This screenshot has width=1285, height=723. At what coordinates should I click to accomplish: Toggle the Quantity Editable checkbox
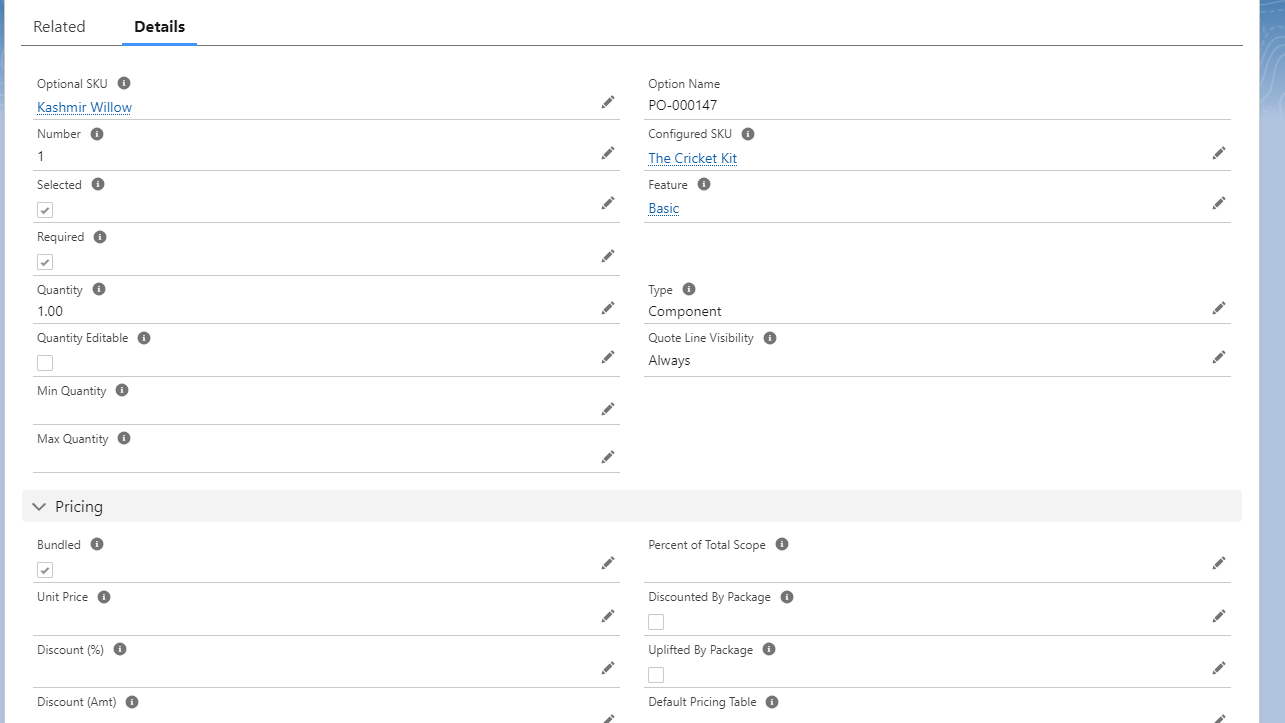click(x=45, y=363)
